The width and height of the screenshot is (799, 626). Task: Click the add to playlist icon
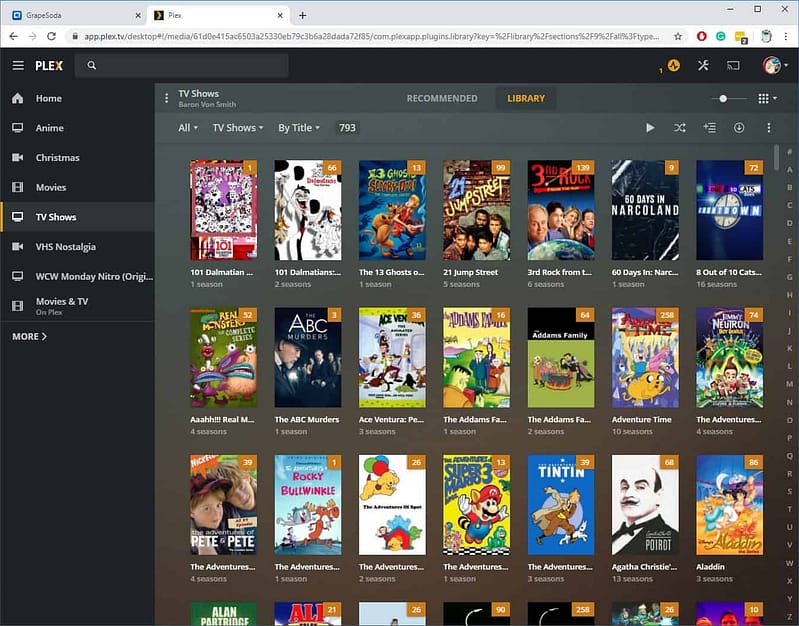coord(709,127)
